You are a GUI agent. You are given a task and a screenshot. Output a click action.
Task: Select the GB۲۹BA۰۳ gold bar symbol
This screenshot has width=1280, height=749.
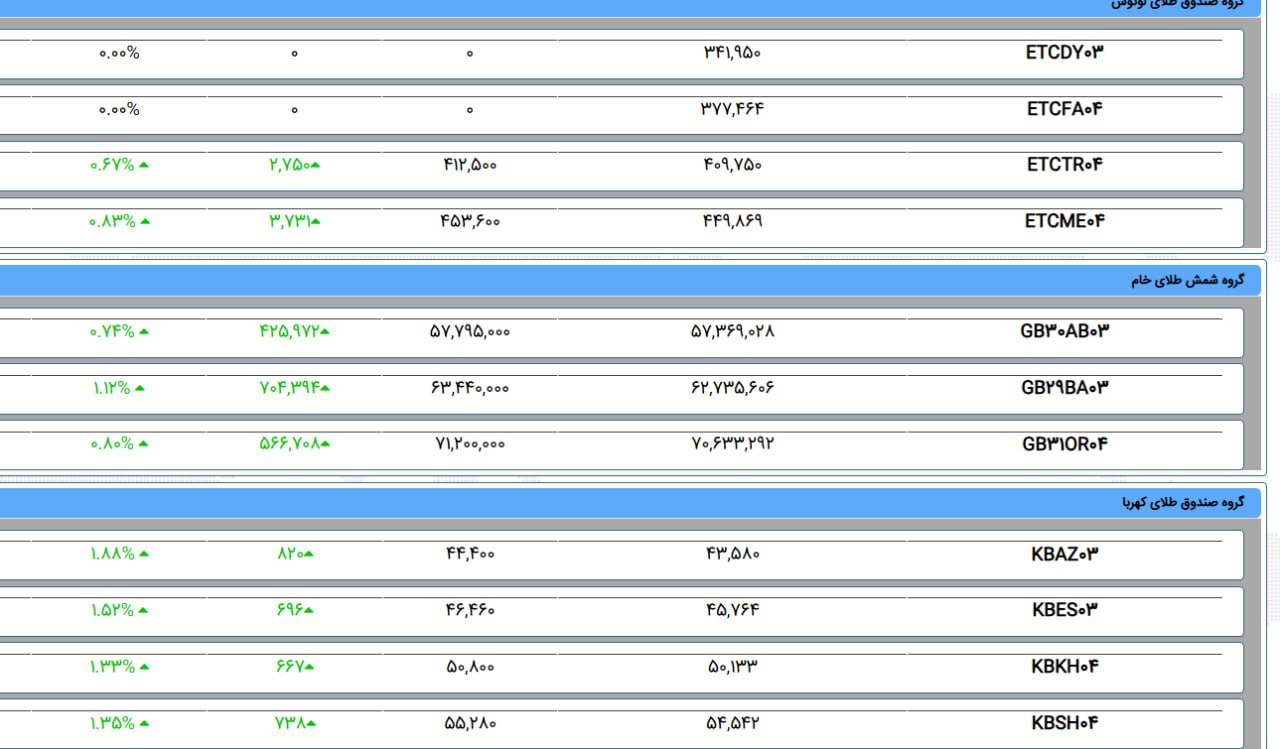1065,387
